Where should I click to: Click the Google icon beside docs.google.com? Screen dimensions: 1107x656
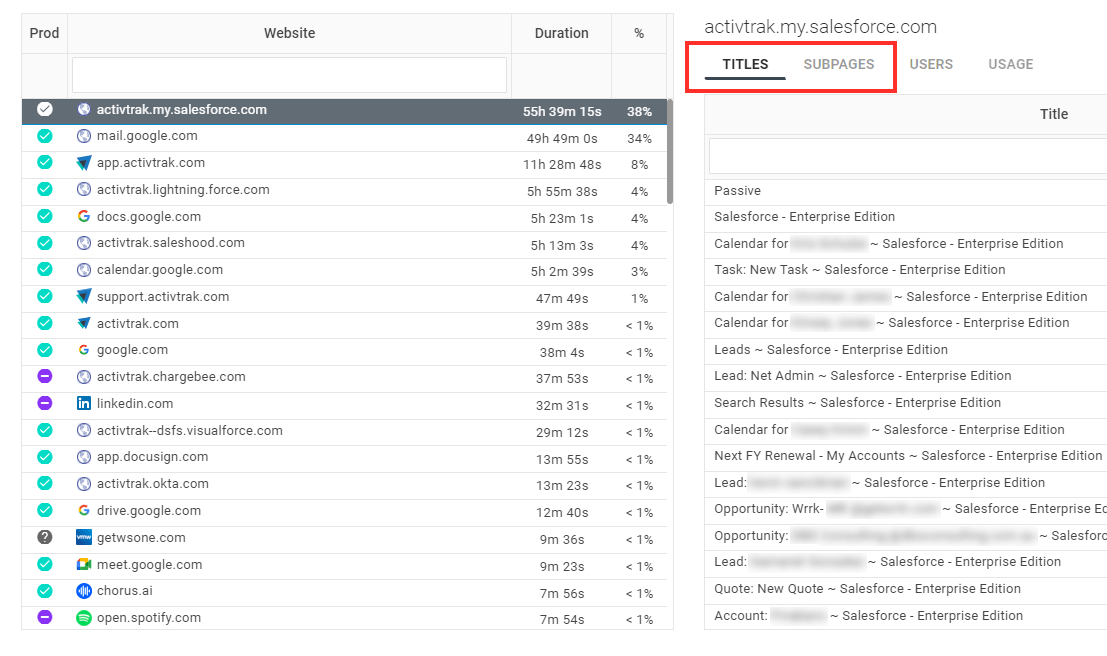point(84,217)
